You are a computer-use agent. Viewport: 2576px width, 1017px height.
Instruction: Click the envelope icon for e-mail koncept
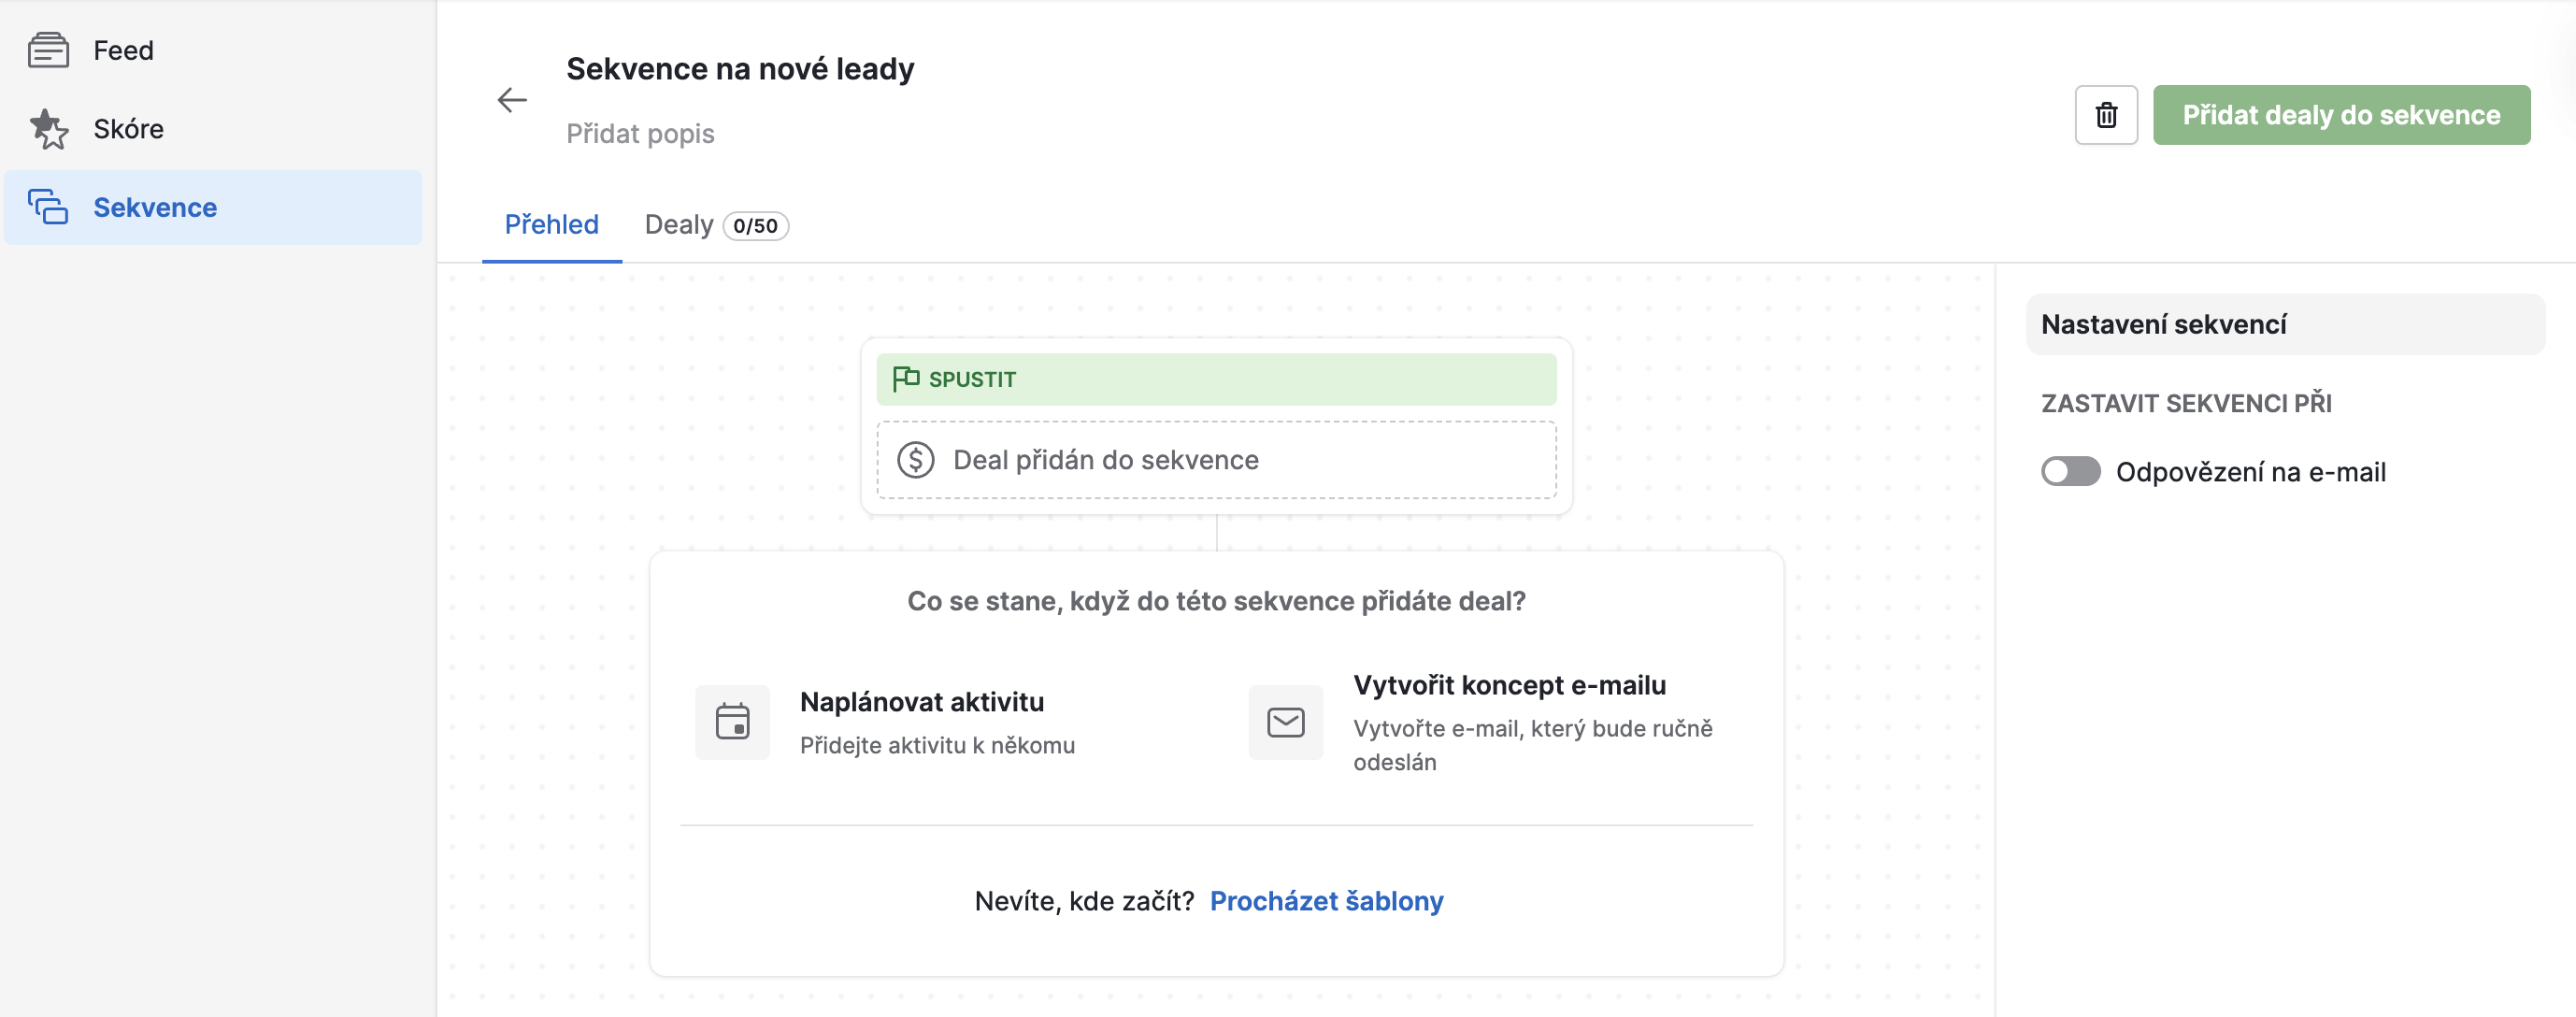(1285, 722)
